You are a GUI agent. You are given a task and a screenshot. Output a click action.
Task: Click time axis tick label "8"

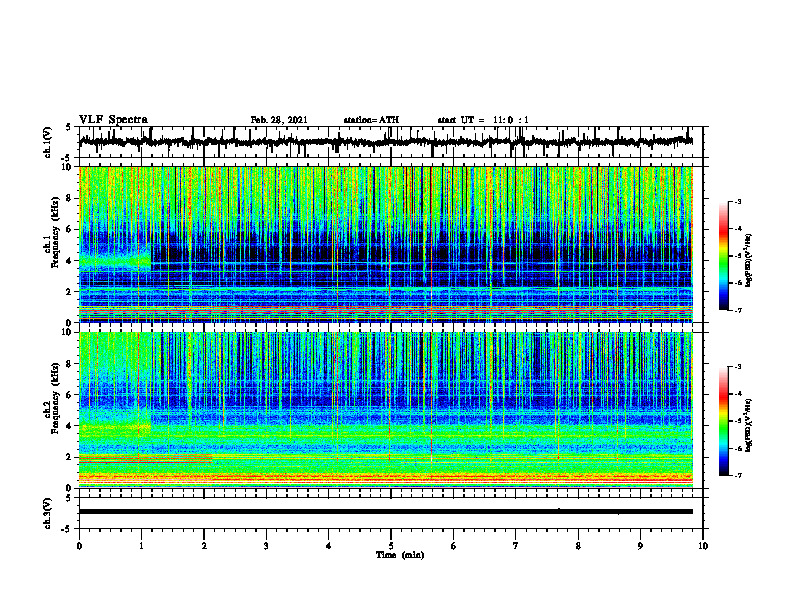point(578,546)
